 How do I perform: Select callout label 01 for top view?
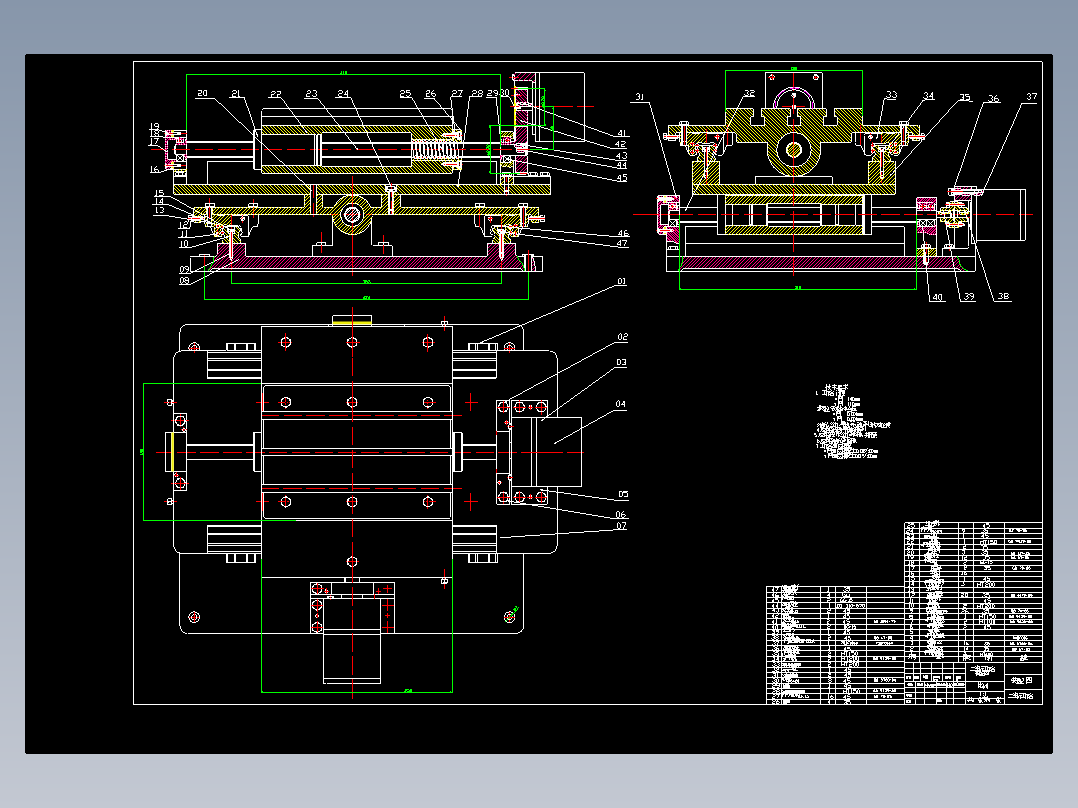point(622,281)
